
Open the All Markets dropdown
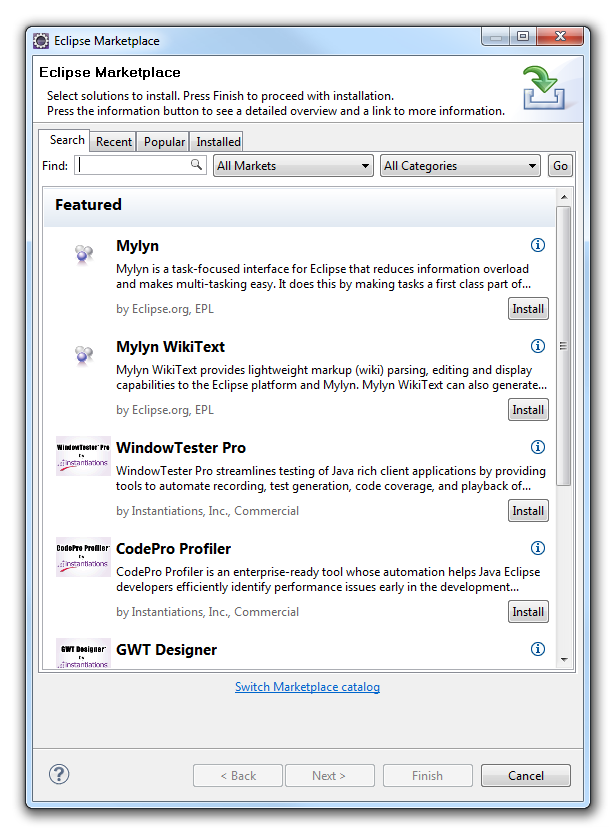coord(293,166)
